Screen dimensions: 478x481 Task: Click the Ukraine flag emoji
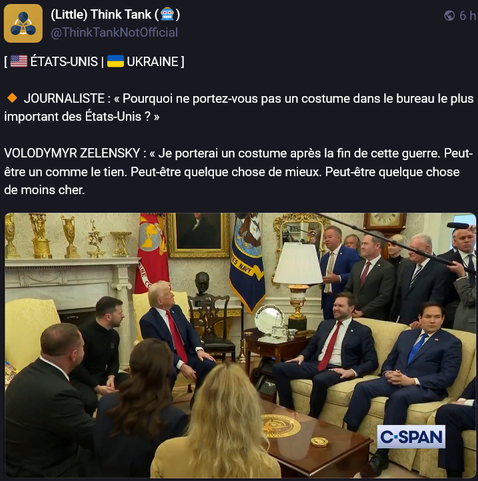point(115,61)
